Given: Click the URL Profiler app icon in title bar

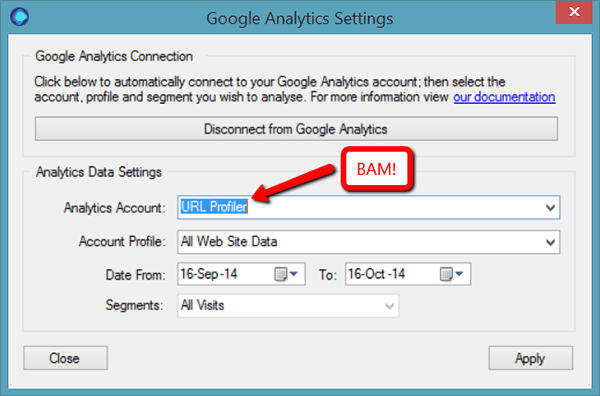Looking at the screenshot, I should click(20, 16).
